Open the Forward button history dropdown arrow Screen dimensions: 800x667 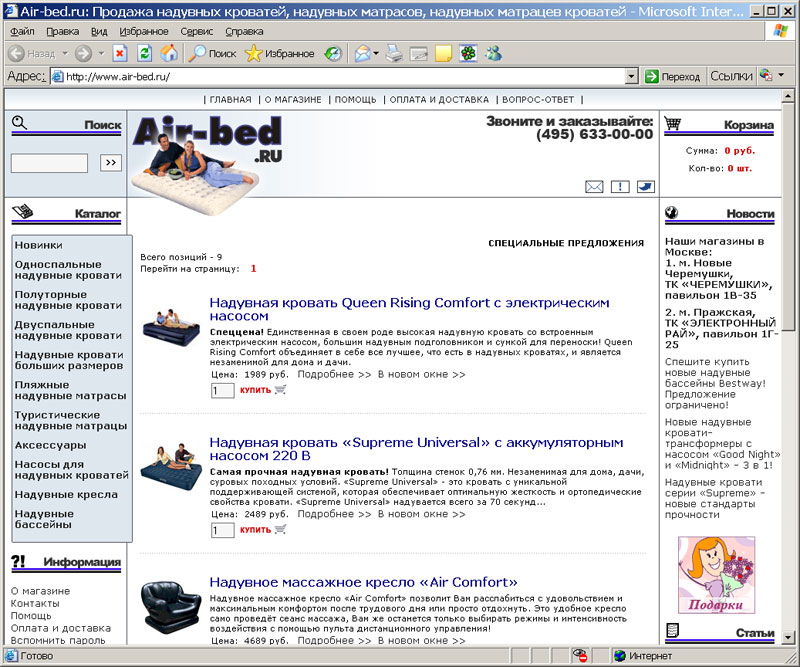click(x=101, y=53)
